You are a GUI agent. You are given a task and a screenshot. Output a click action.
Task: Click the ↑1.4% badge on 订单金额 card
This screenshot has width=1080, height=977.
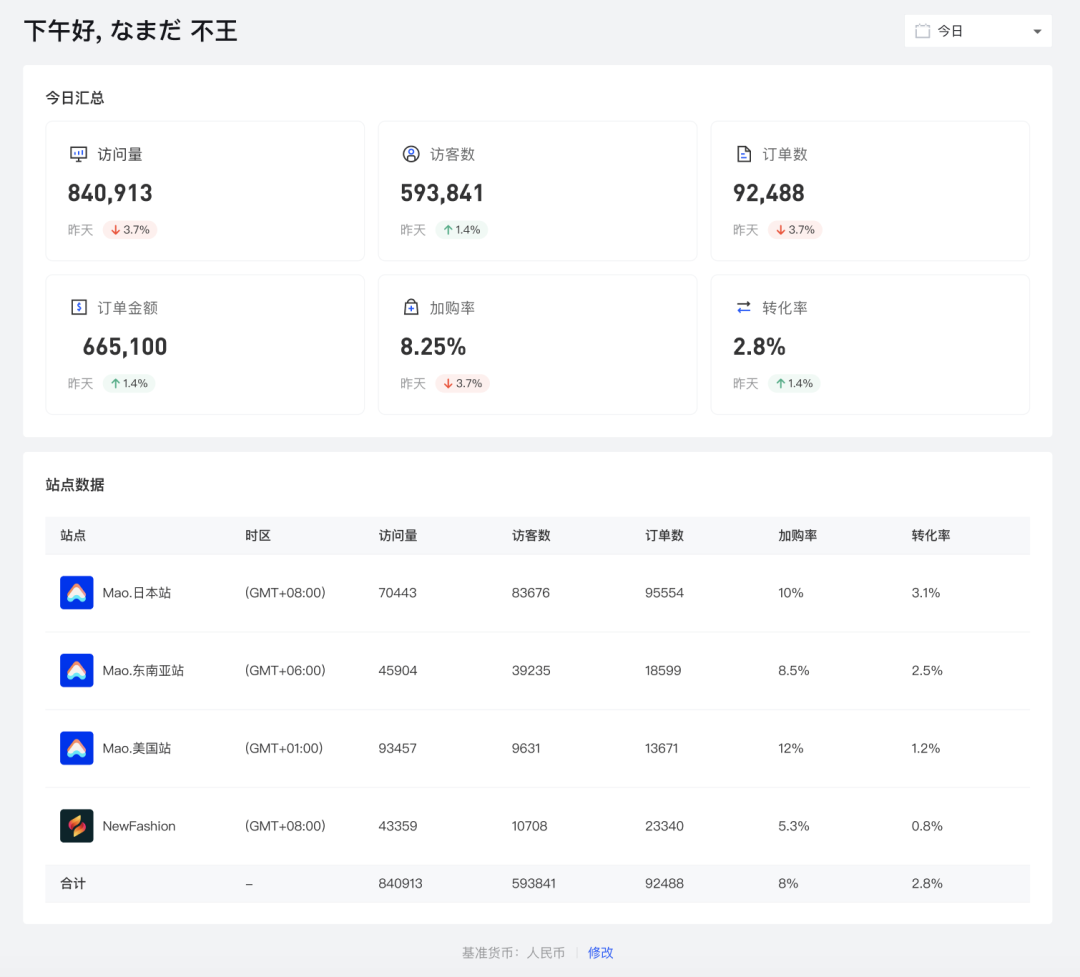(x=128, y=383)
